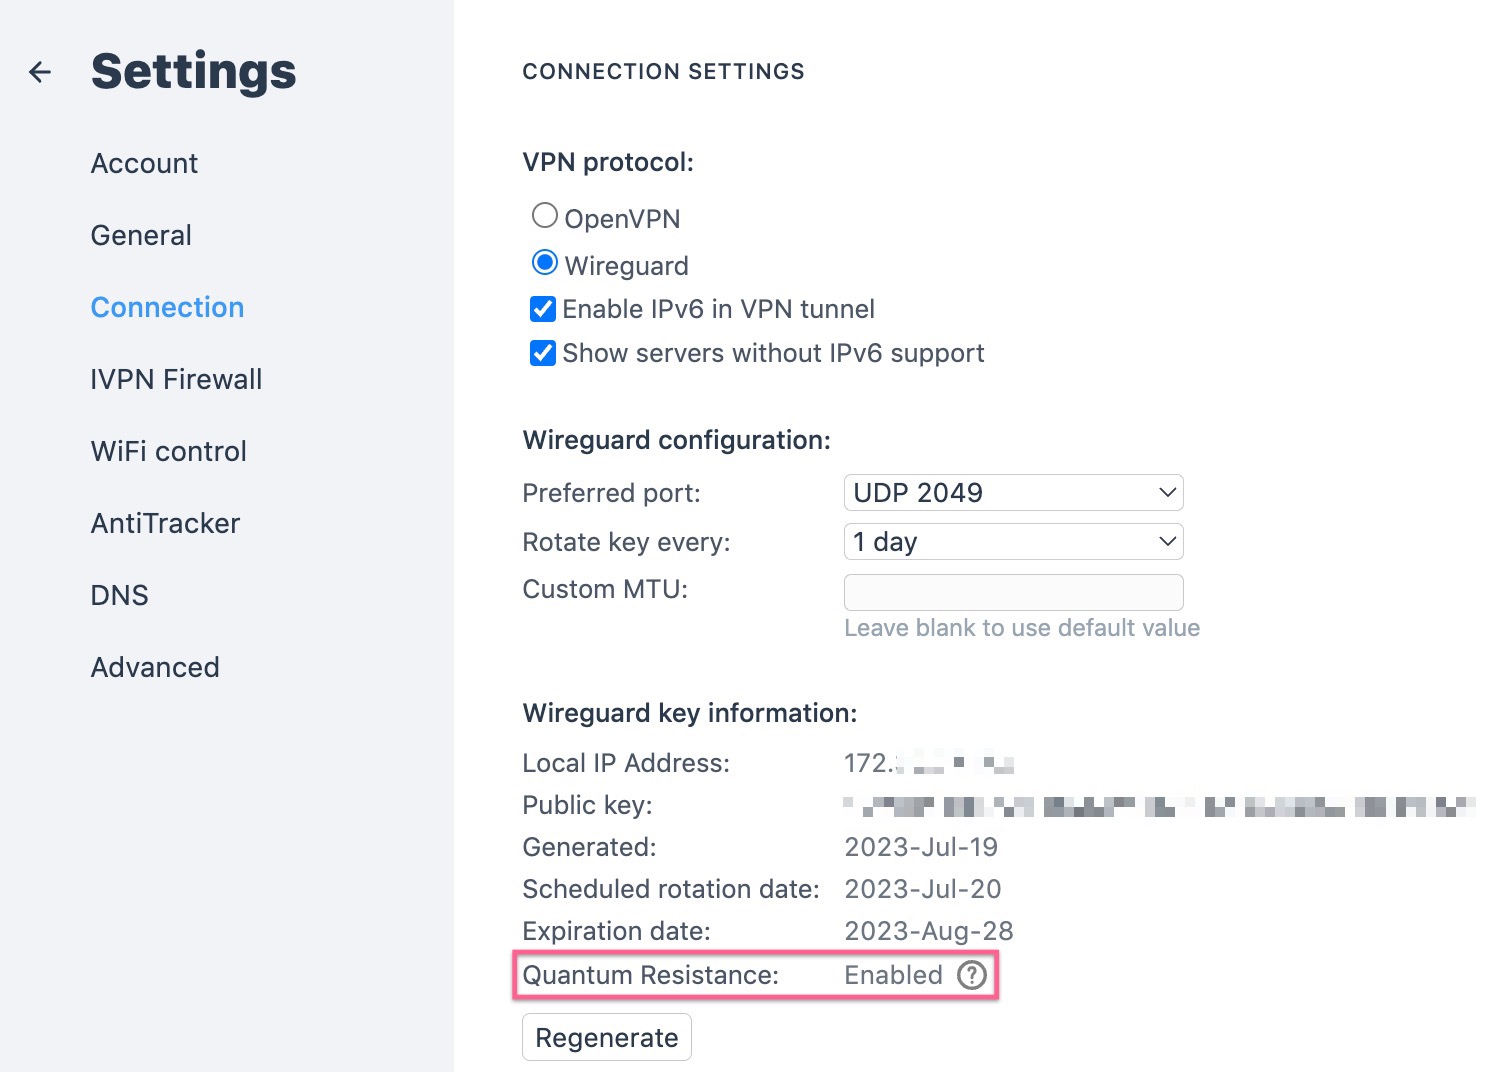
Task: Click the Local IP Address value
Action: (929, 764)
